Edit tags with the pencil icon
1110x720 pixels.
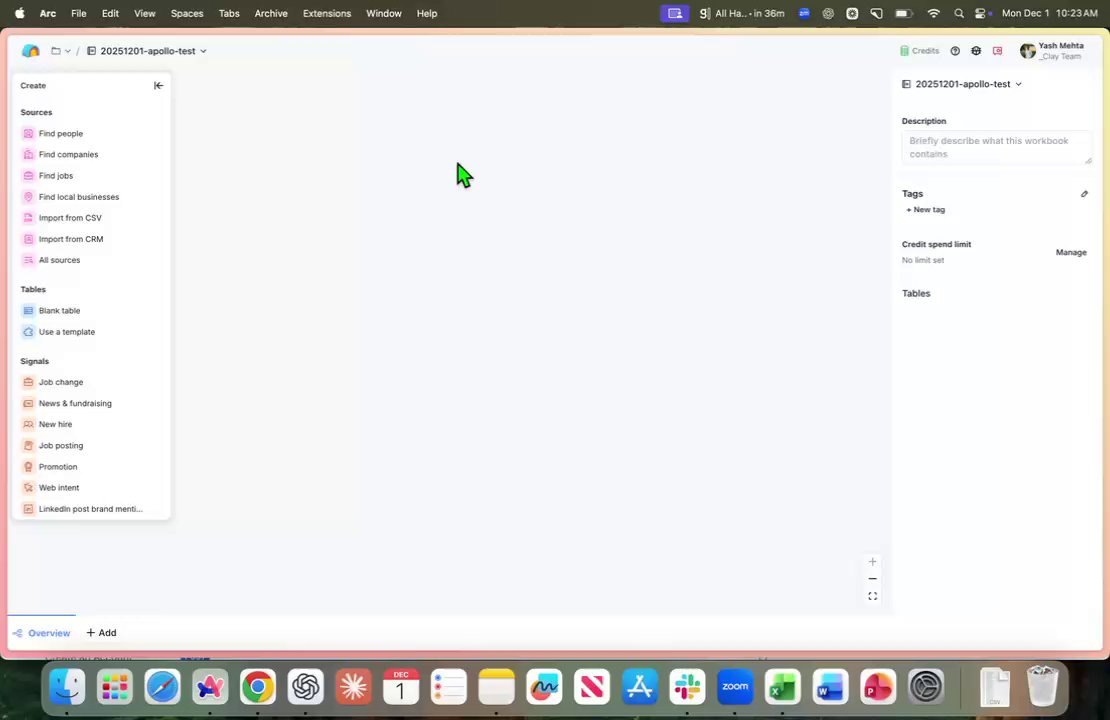(1084, 194)
